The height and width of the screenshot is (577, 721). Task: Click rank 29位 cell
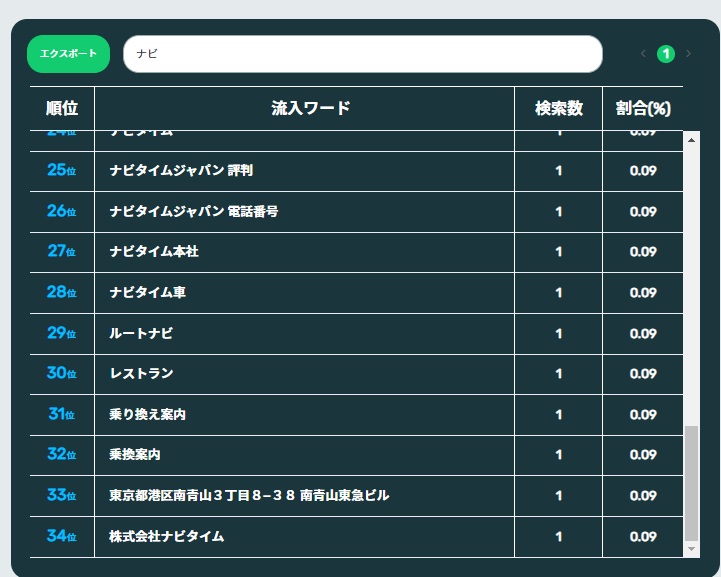pos(62,333)
